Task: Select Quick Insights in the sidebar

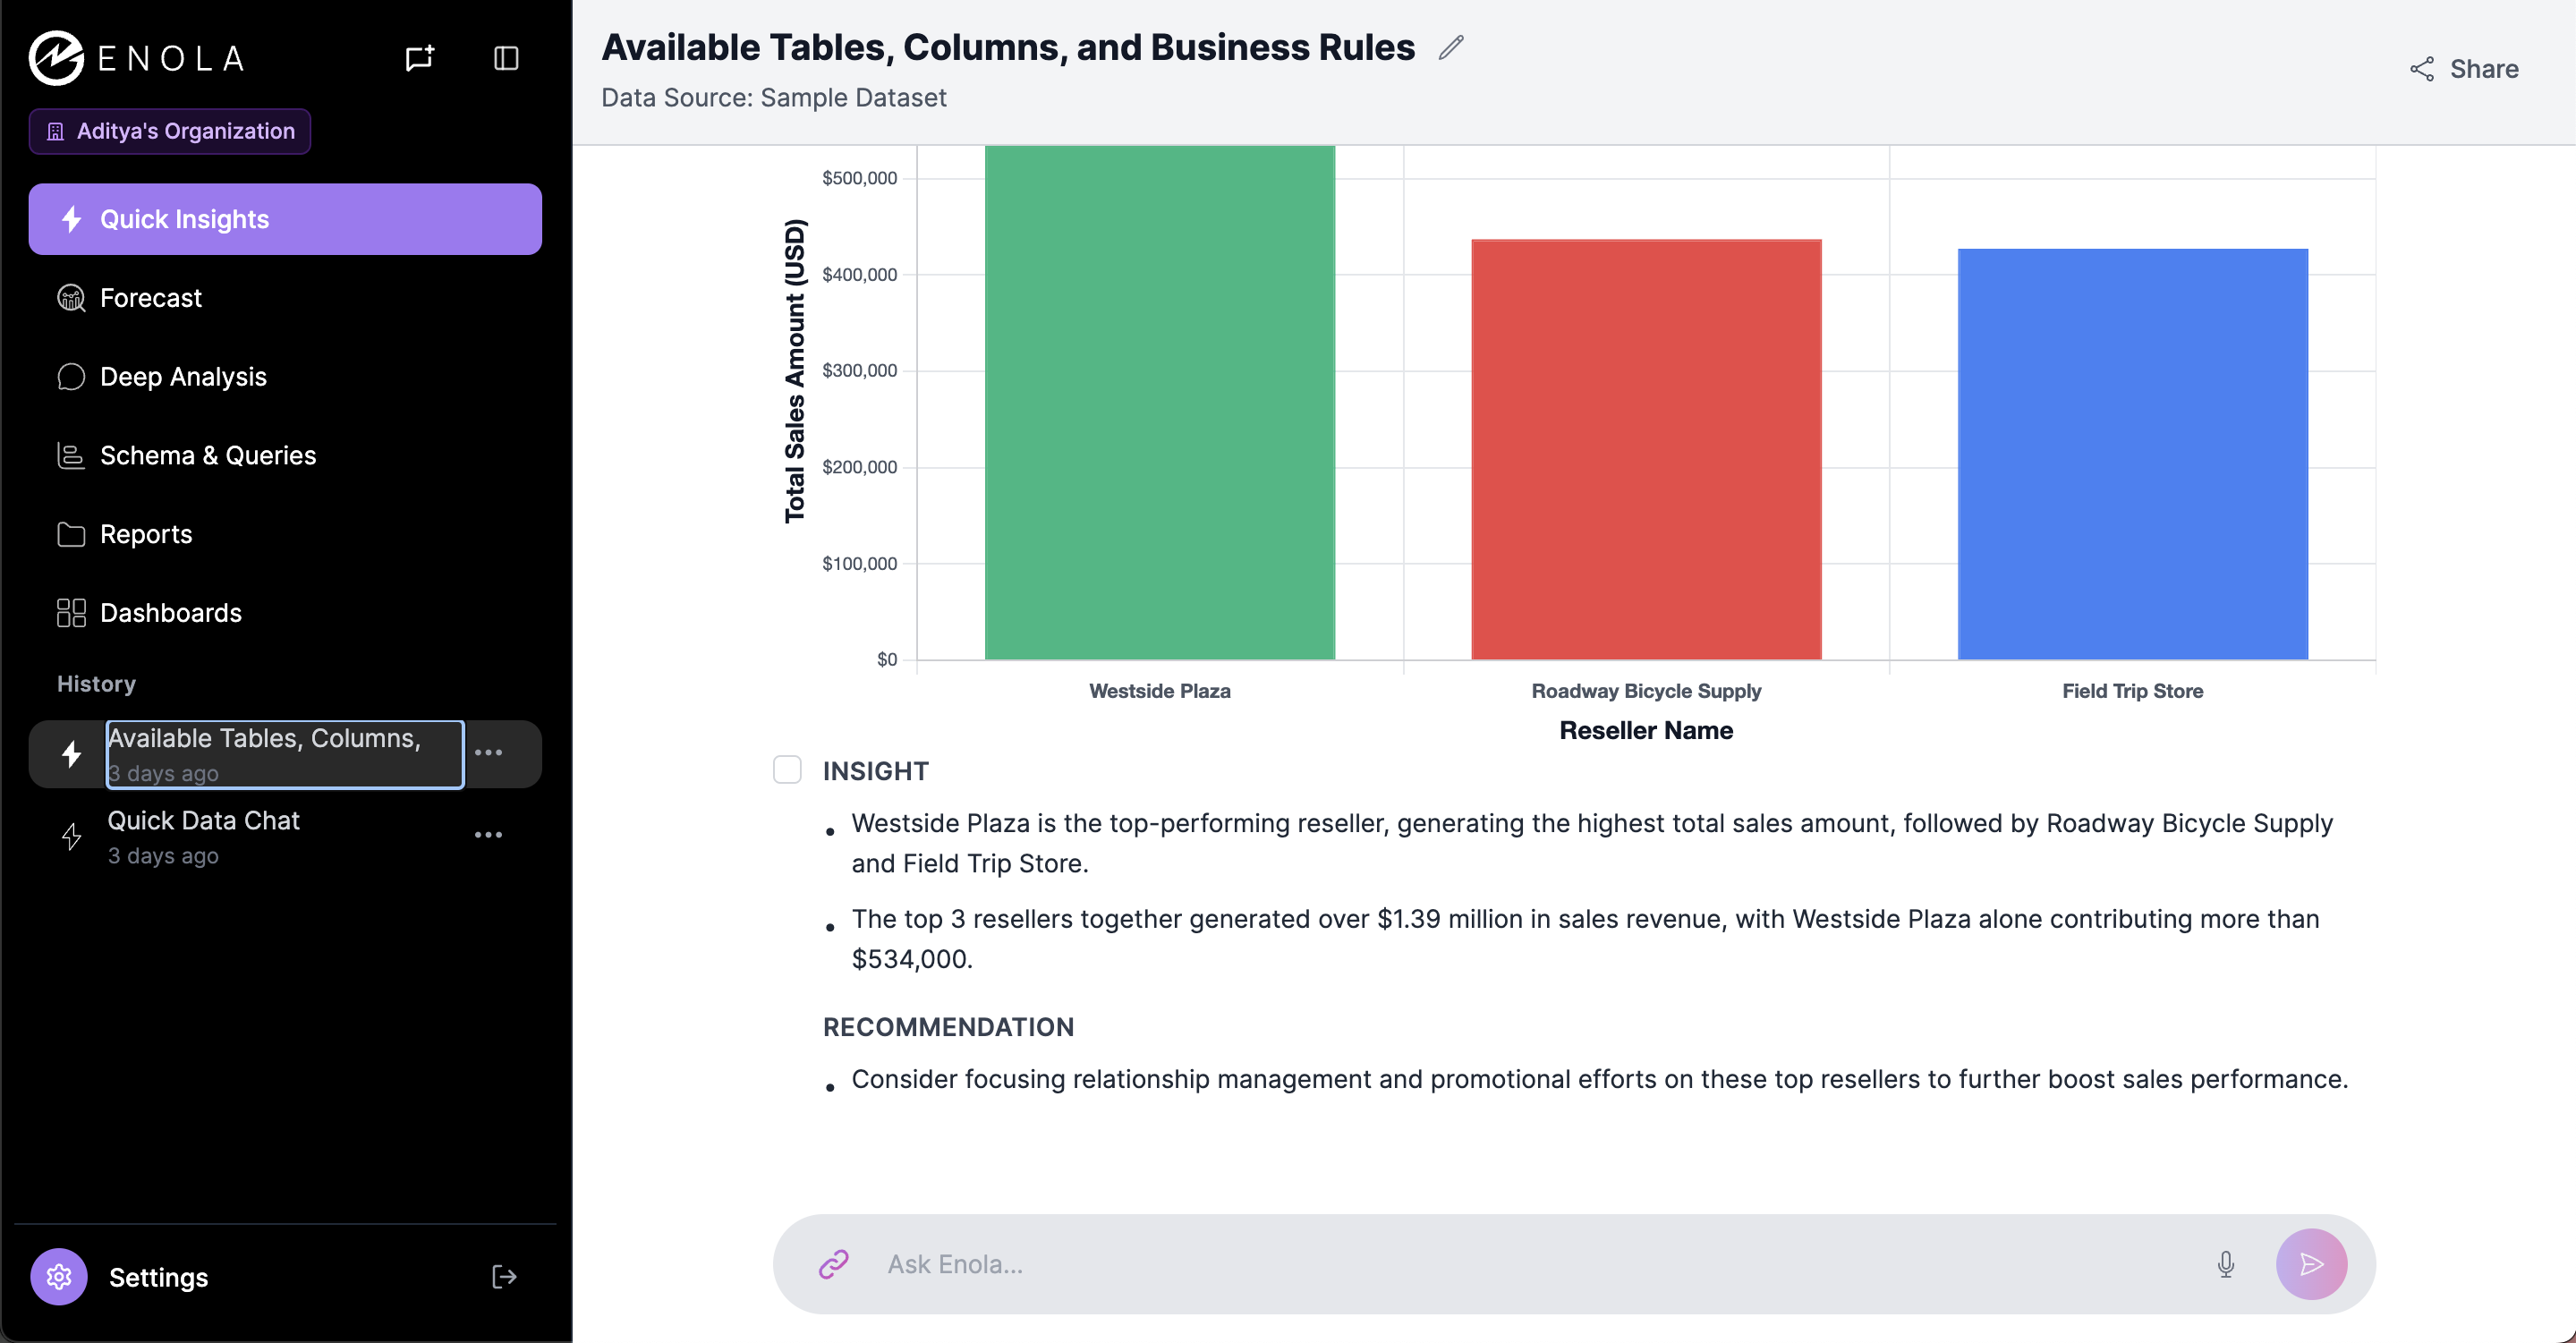Action: pyautogui.click(x=285, y=219)
